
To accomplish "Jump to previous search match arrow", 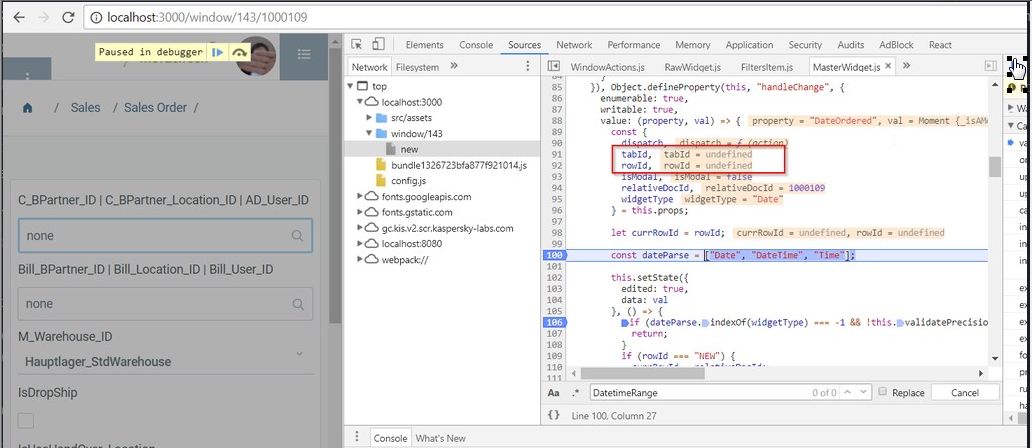I will [848, 392].
